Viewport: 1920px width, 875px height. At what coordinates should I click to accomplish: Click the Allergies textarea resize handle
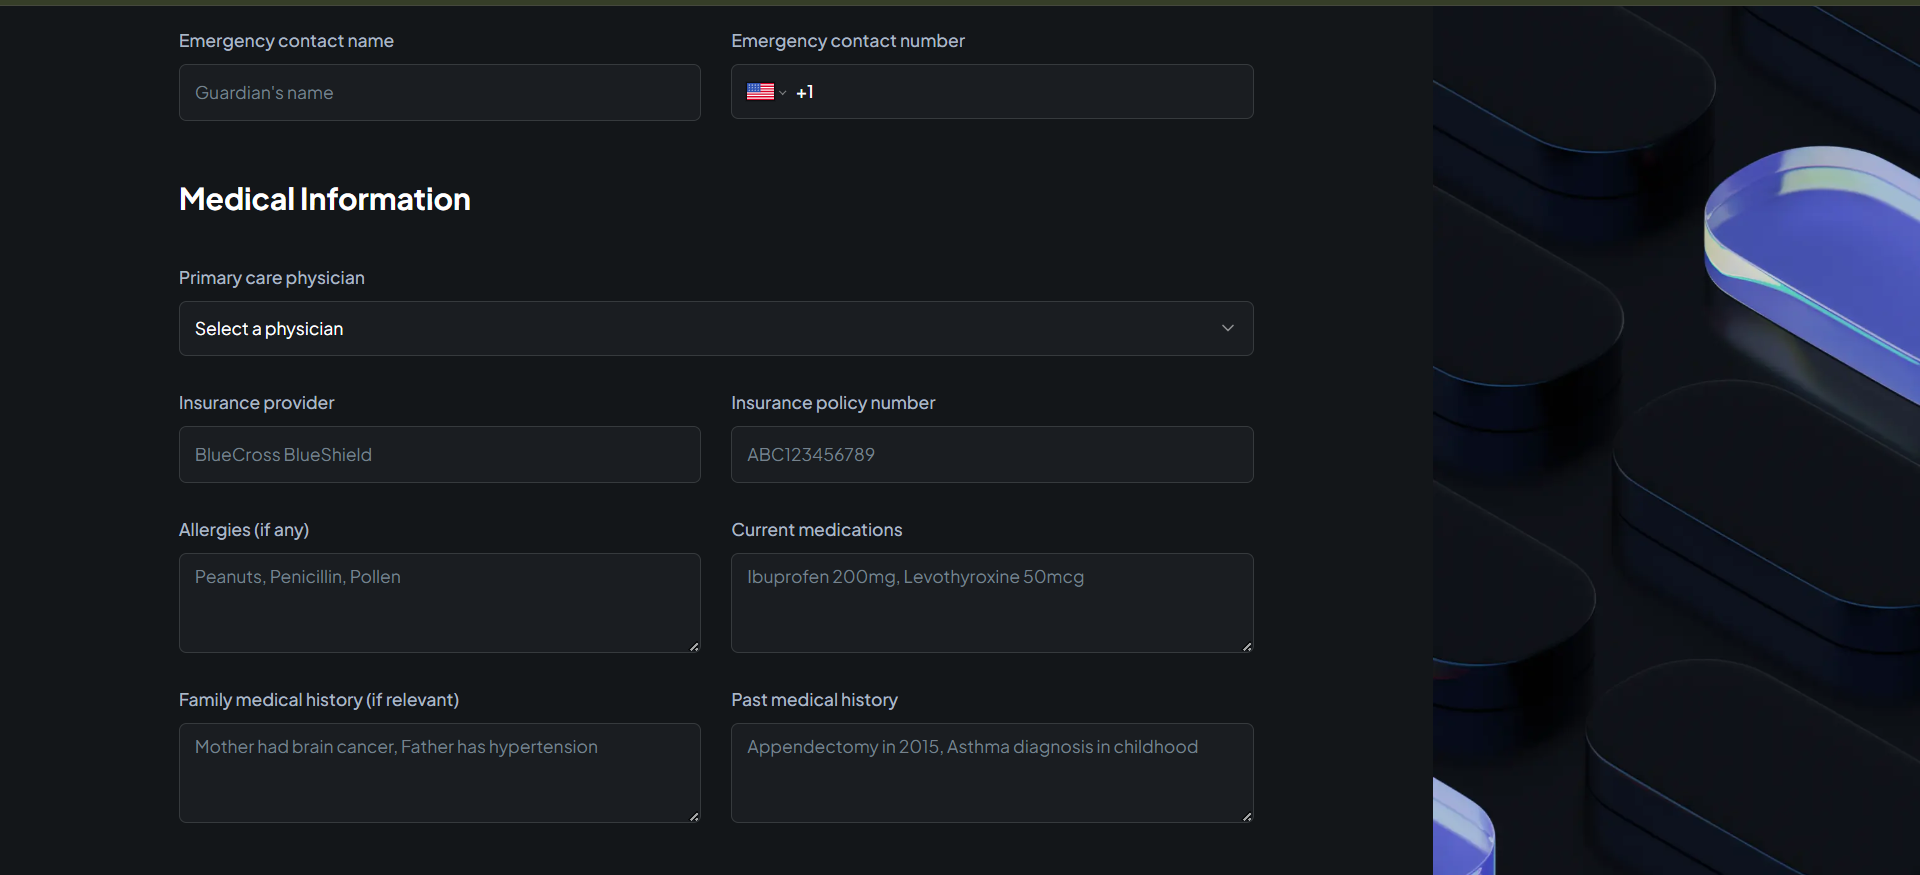click(694, 646)
